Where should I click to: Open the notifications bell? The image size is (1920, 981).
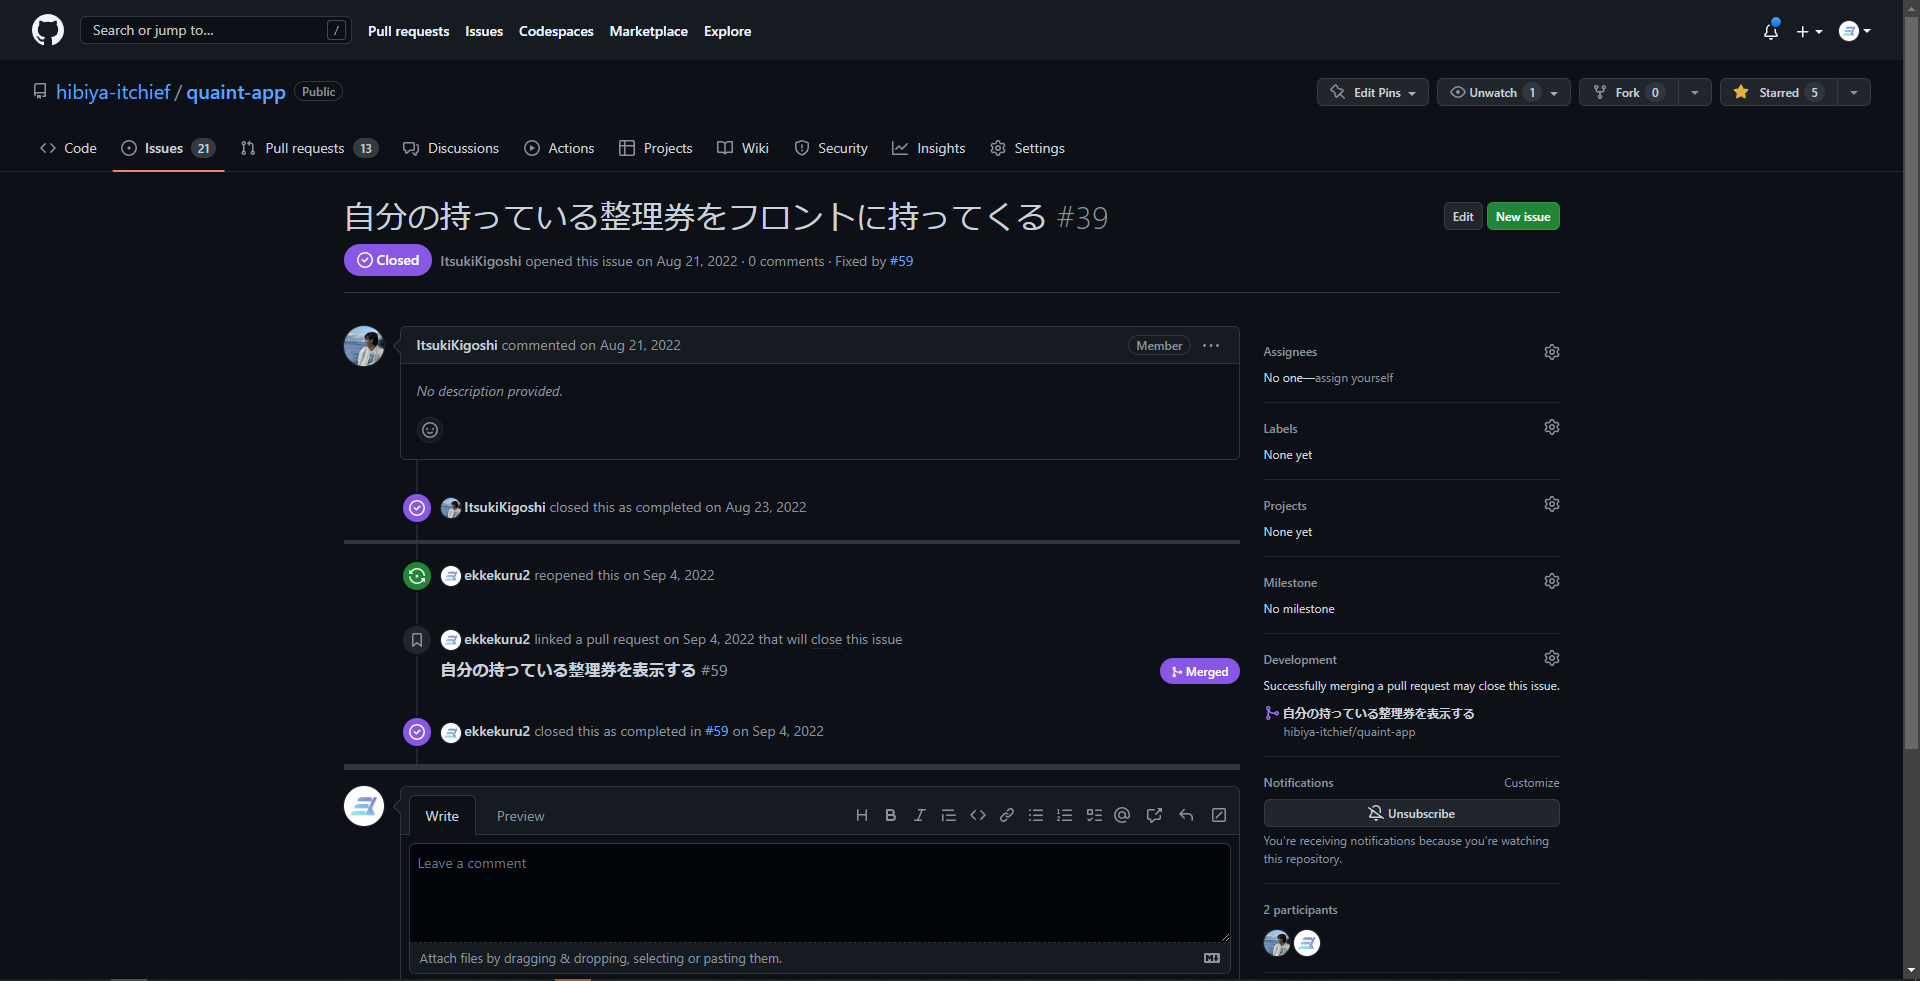click(x=1771, y=31)
